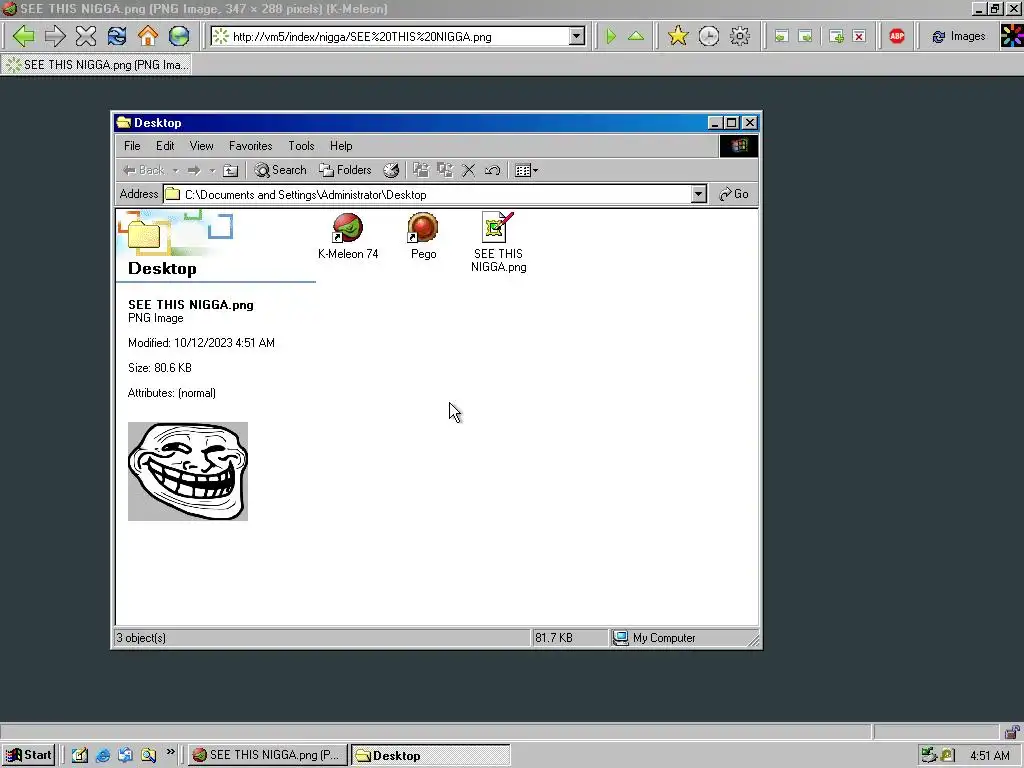Click the green Up triangle icon
The width and height of the screenshot is (1024, 768).
point(635,36)
